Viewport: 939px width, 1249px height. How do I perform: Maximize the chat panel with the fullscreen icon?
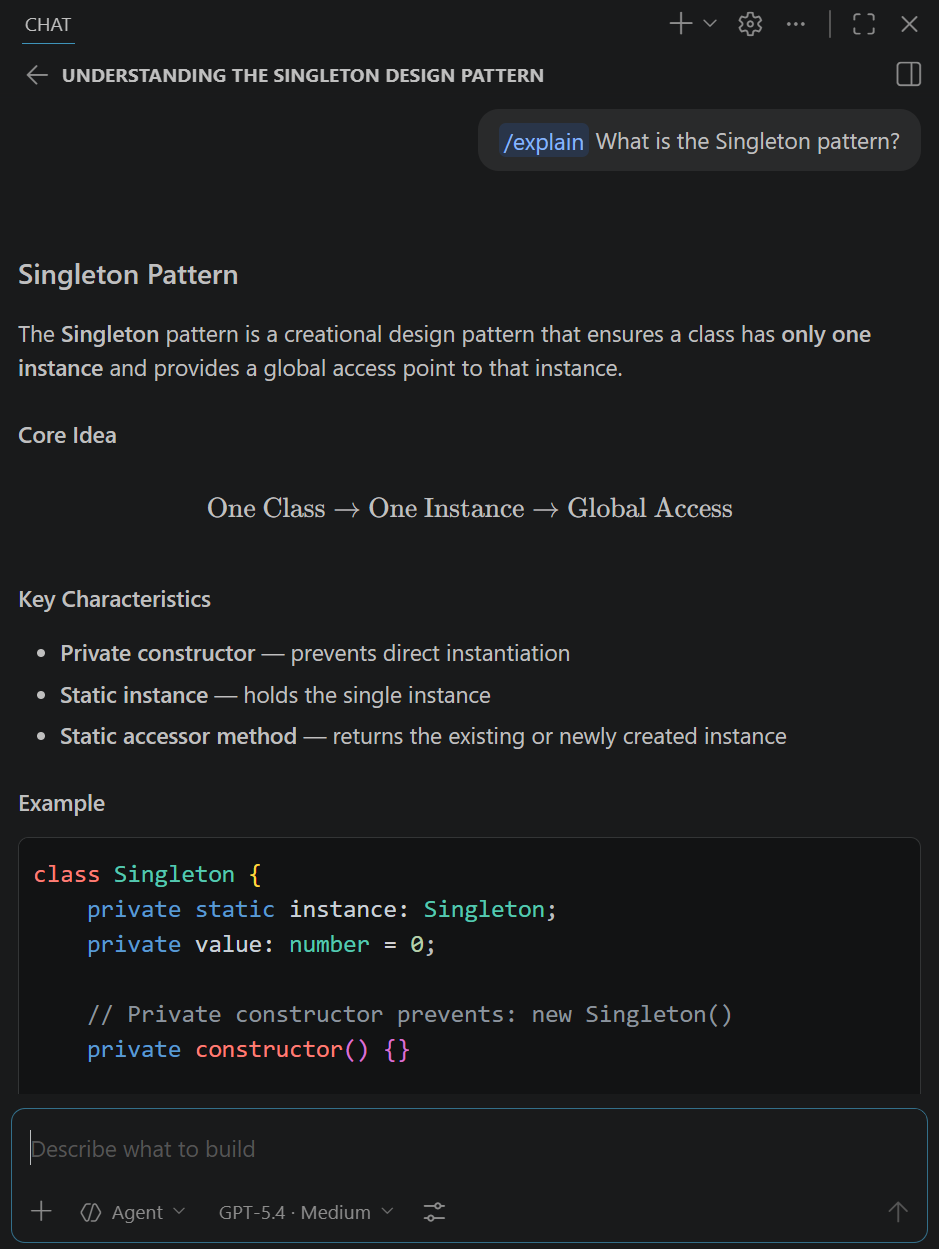(863, 23)
